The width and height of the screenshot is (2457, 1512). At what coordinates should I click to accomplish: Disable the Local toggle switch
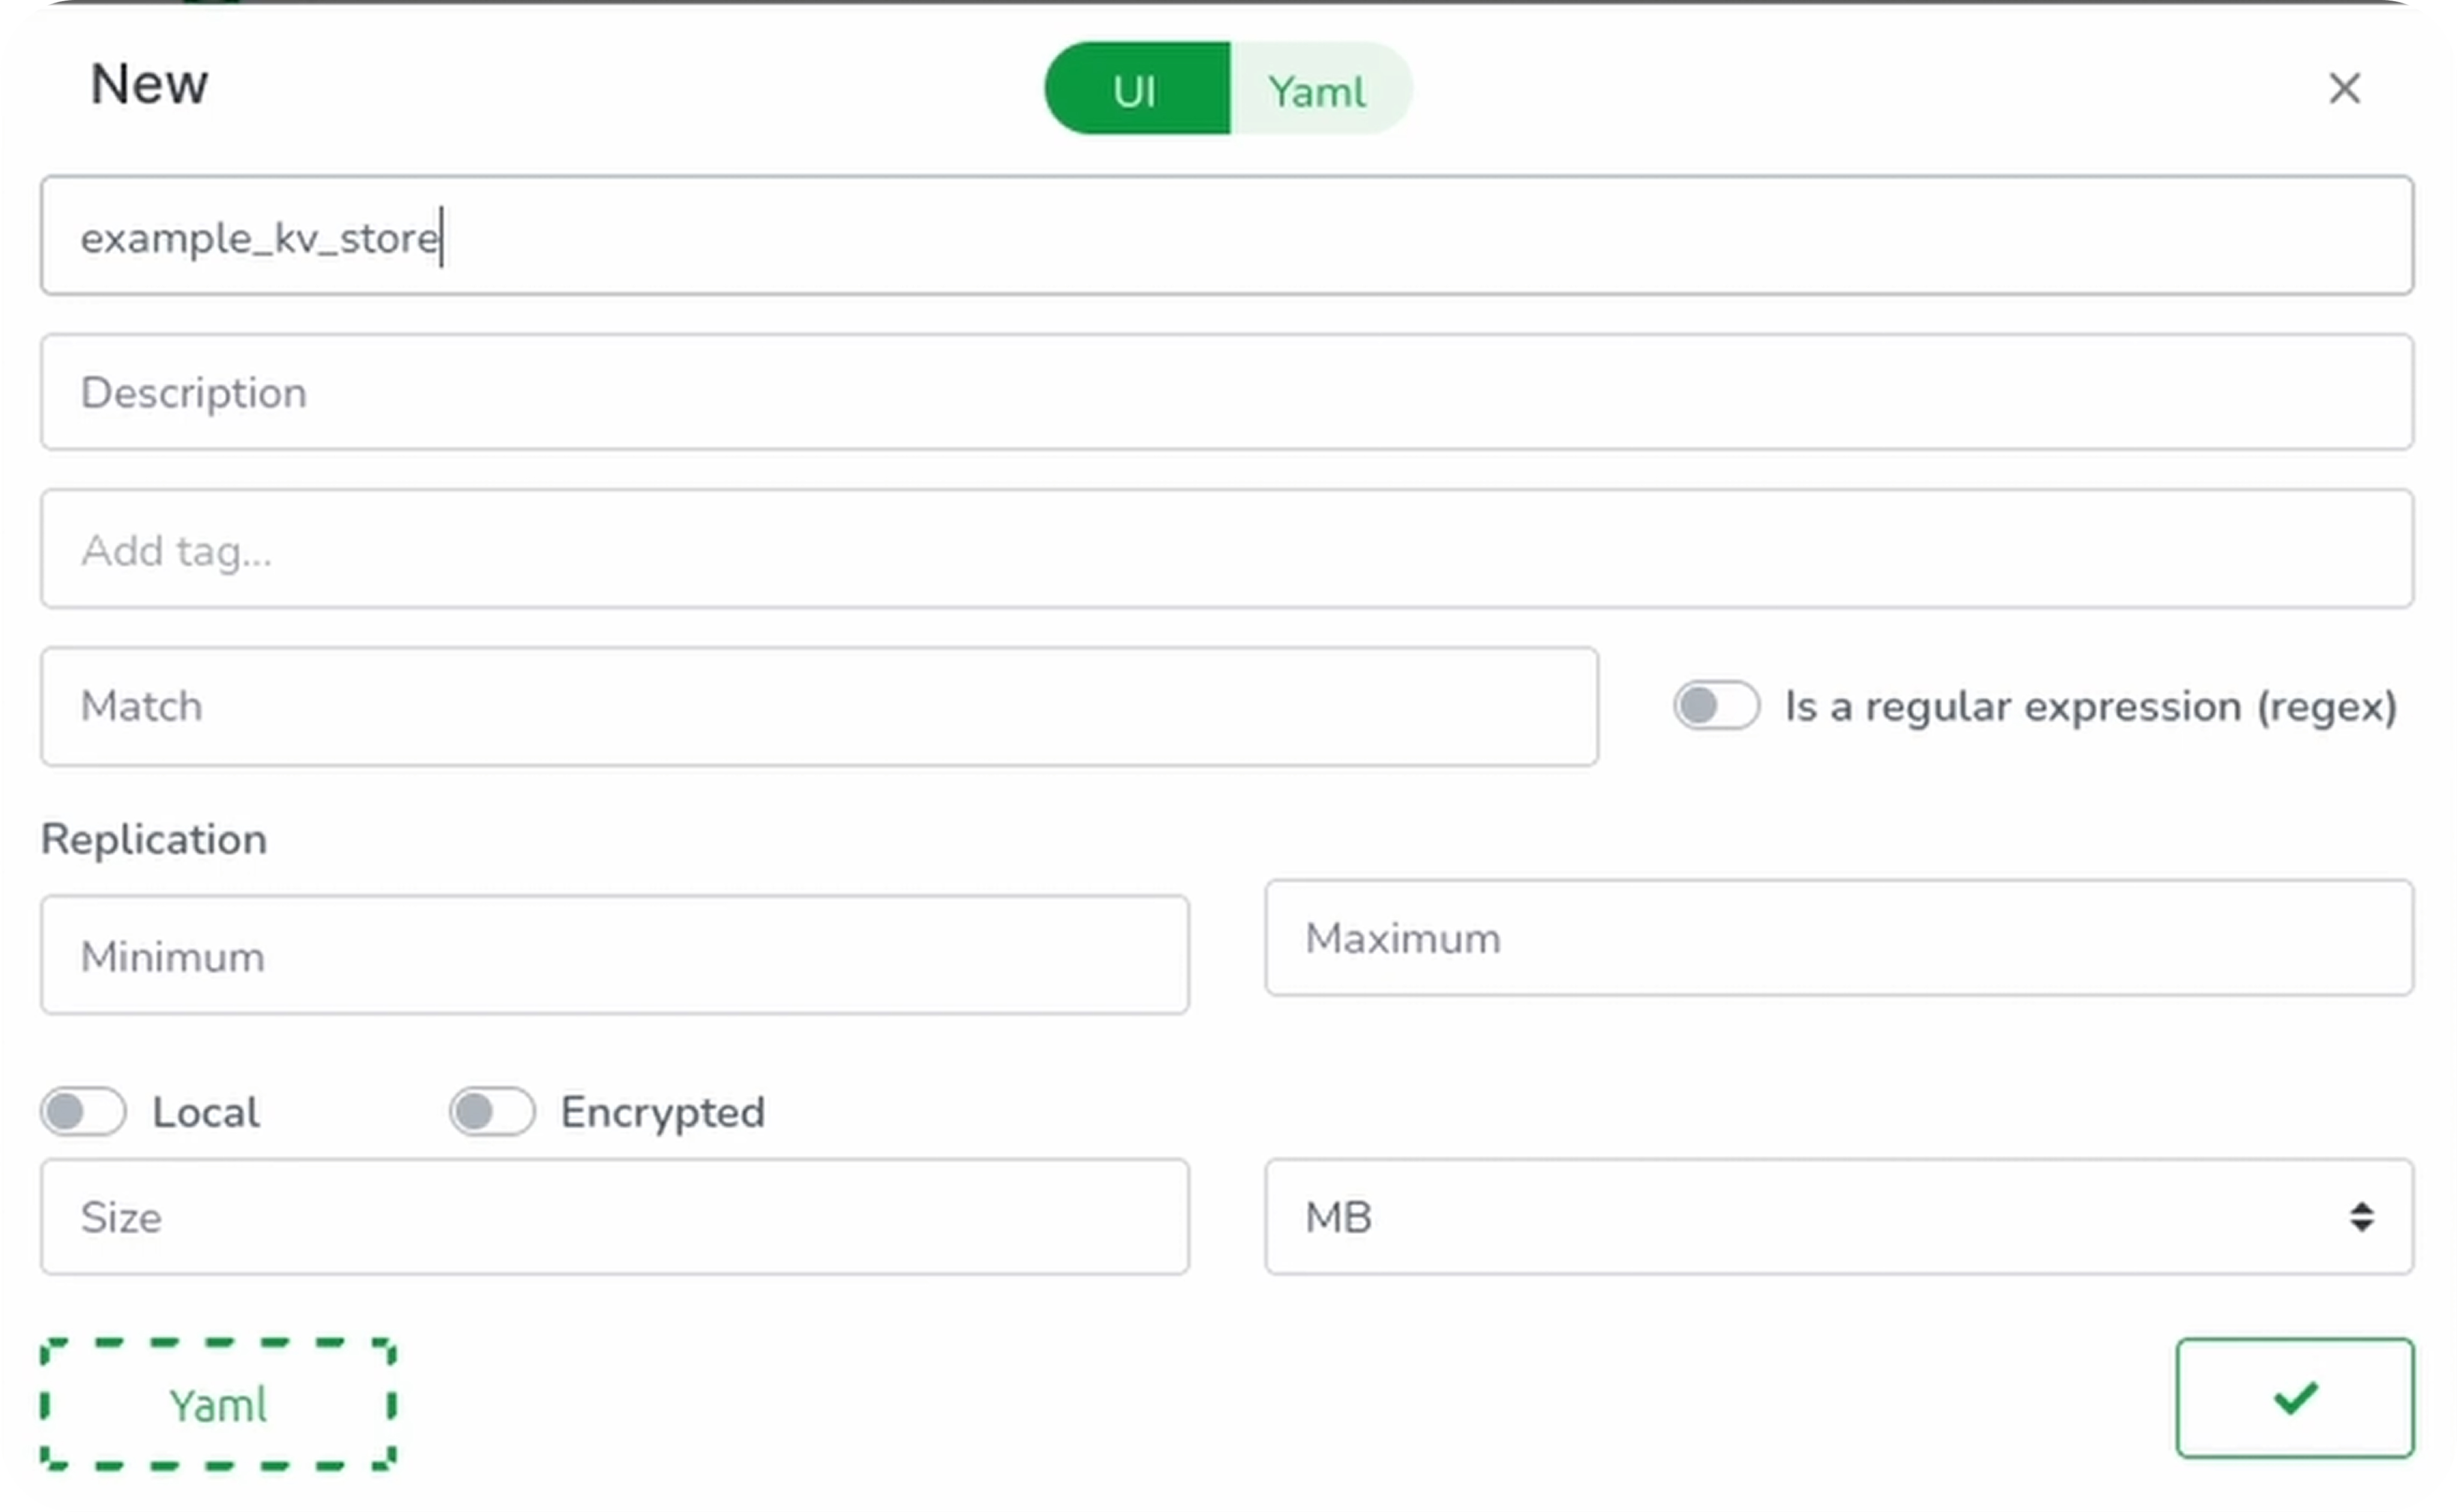click(x=83, y=1111)
